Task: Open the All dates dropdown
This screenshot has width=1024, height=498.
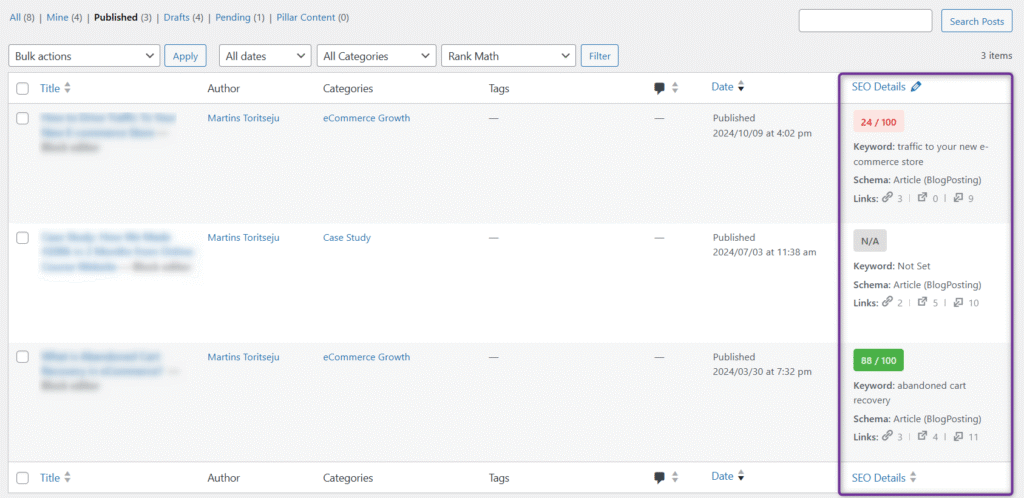Action: 264,56
